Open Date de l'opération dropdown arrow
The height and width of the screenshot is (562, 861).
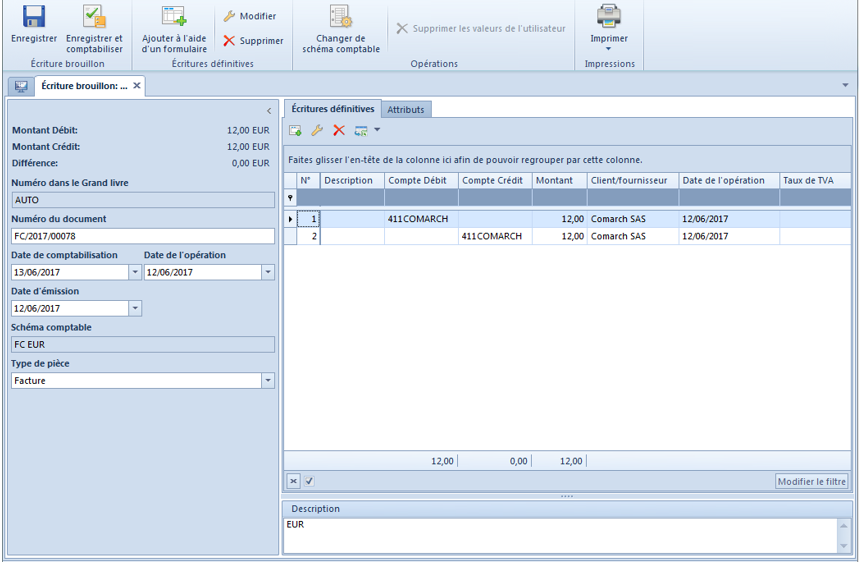(x=268, y=272)
